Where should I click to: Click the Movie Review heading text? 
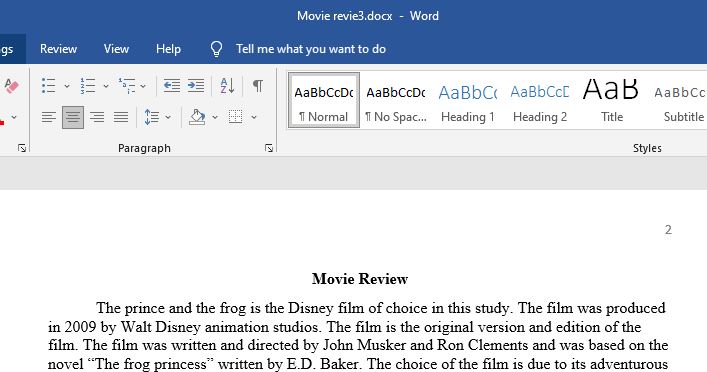pyautogui.click(x=360, y=279)
